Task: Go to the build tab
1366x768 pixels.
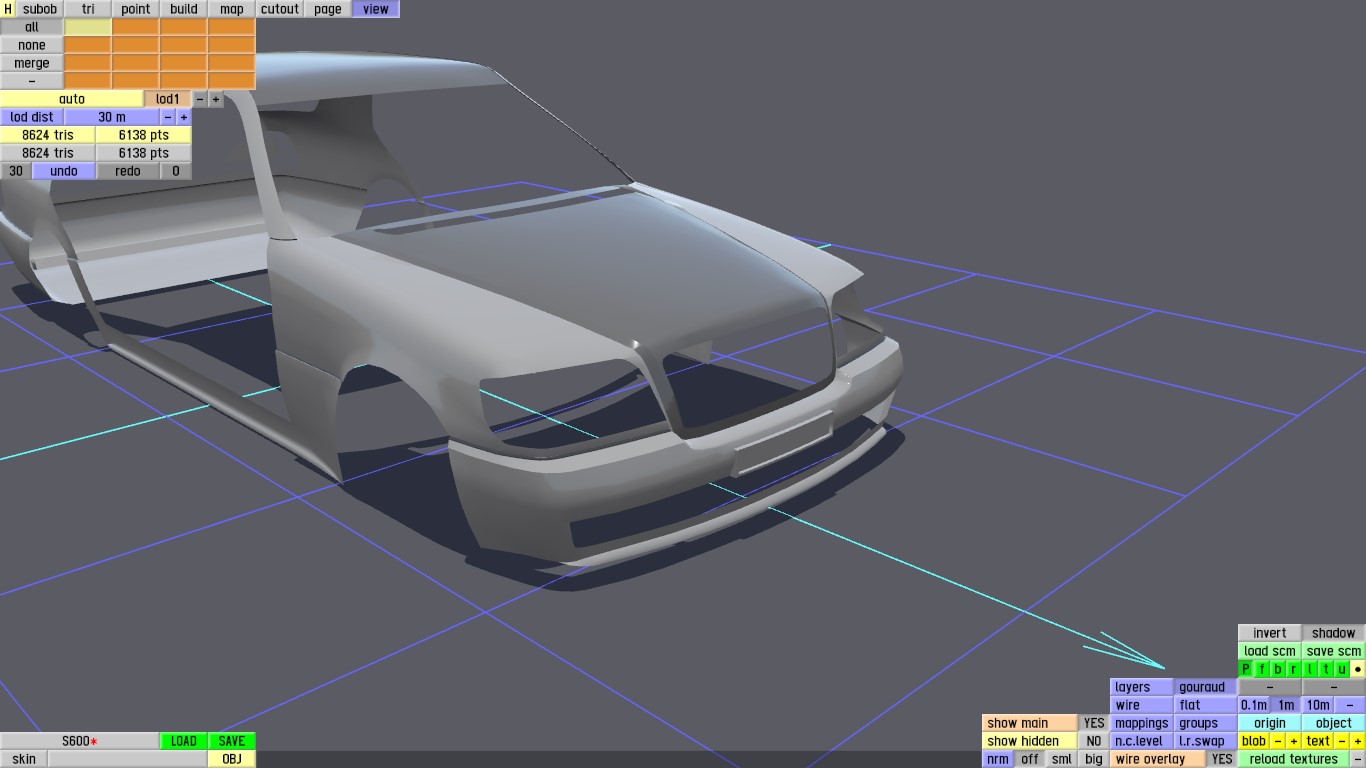Action: point(184,9)
